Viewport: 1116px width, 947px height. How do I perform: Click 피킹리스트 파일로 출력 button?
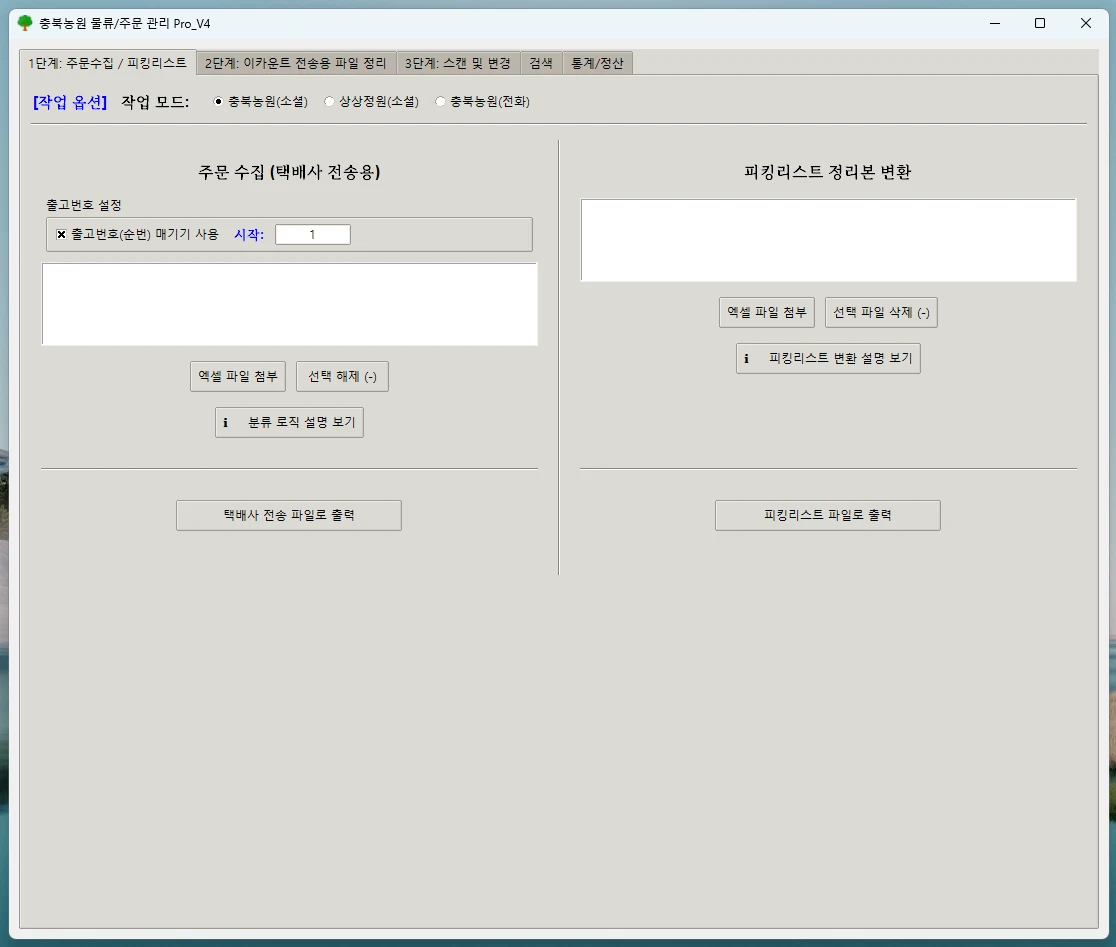tap(828, 515)
